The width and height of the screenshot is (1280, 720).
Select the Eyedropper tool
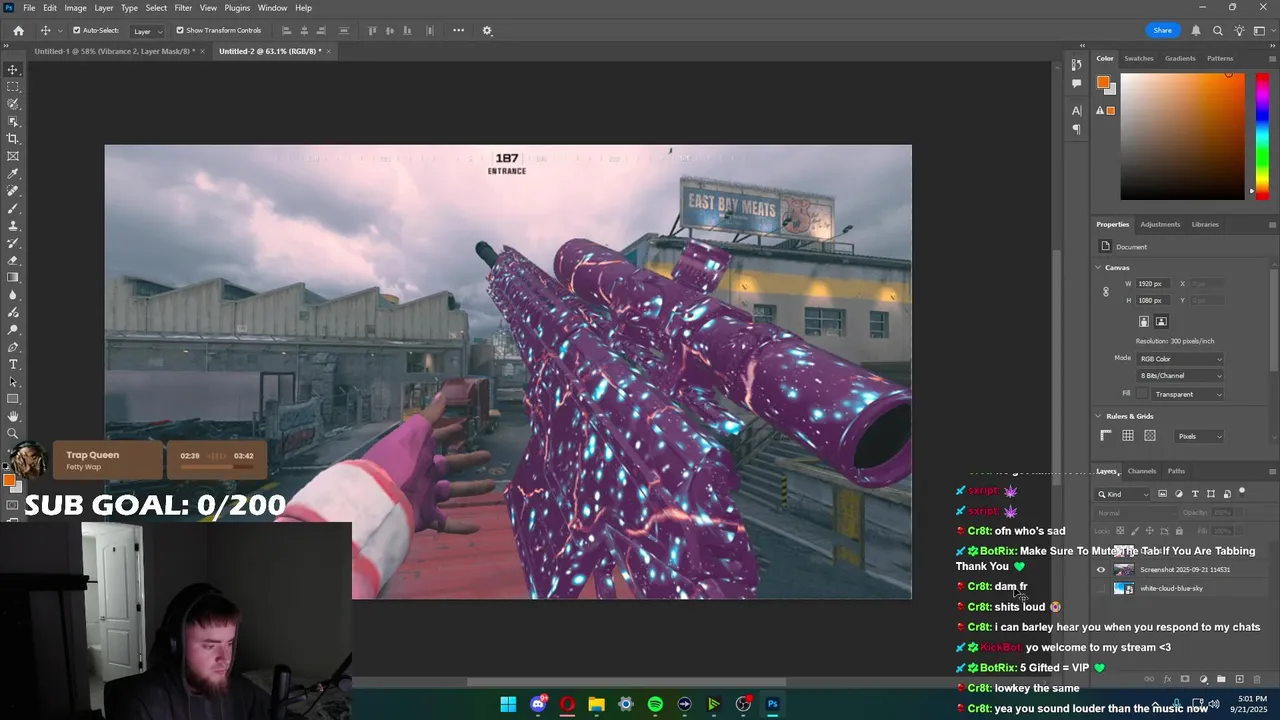point(13,174)
